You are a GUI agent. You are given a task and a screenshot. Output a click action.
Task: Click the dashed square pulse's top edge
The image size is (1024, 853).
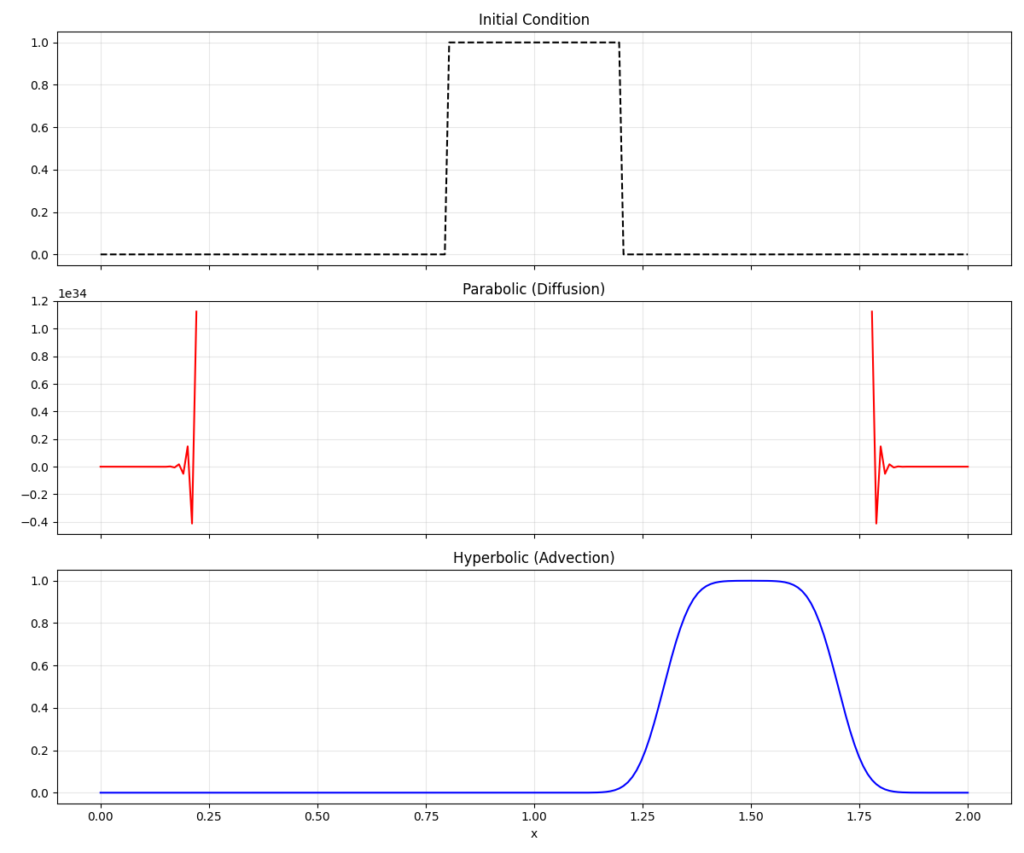(534, 43)
